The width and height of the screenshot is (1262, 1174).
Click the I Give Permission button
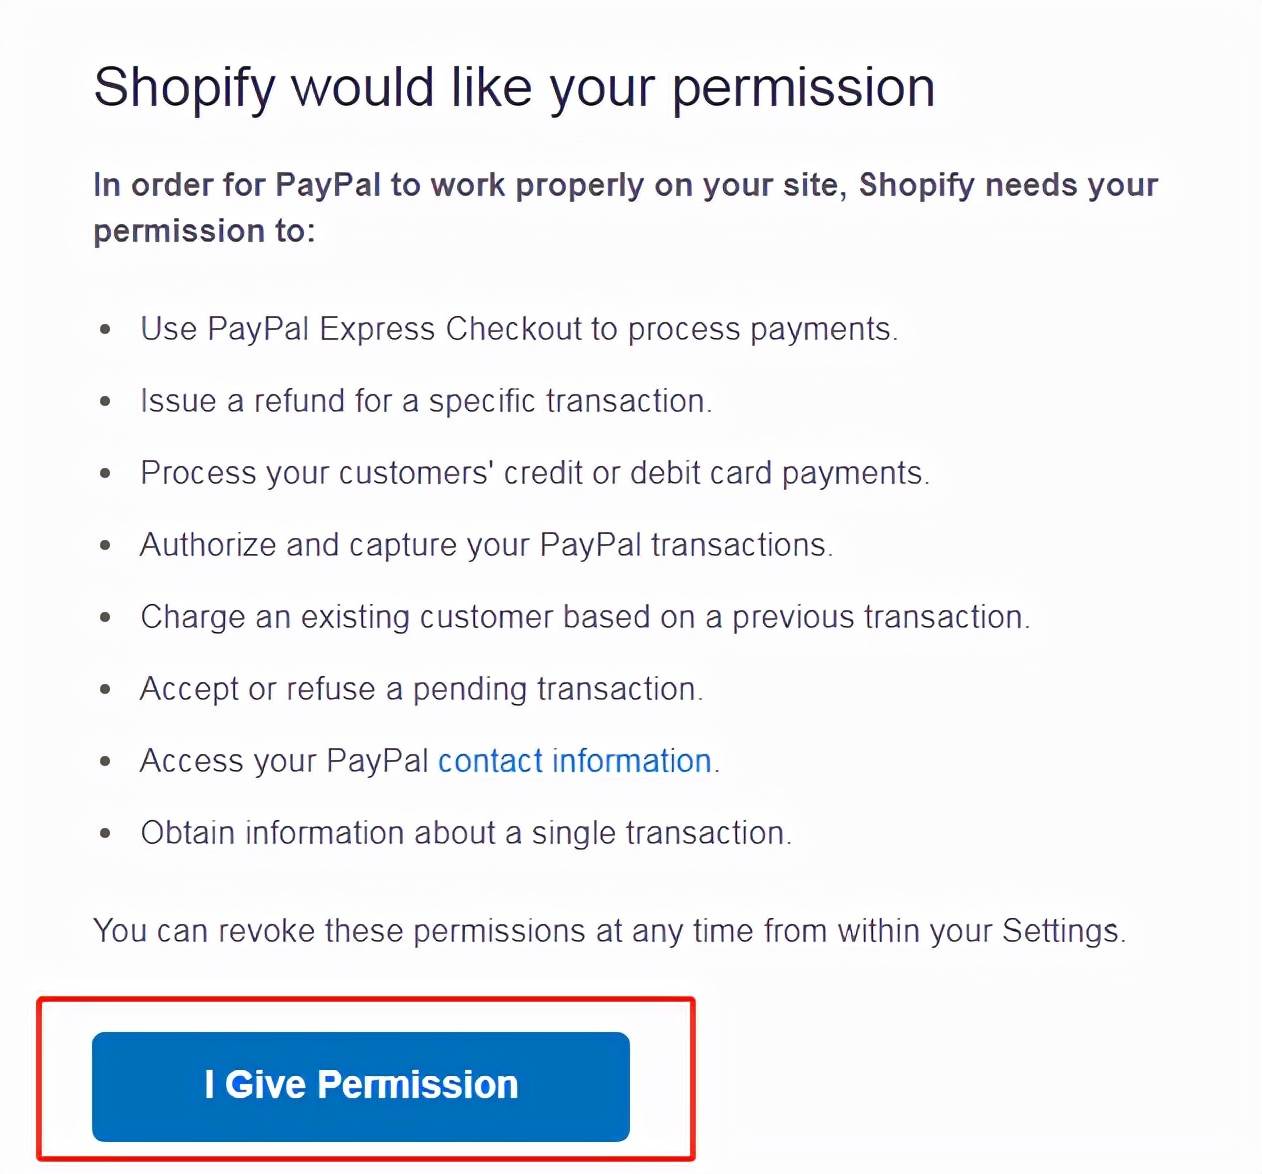[x=361, y=1086]
